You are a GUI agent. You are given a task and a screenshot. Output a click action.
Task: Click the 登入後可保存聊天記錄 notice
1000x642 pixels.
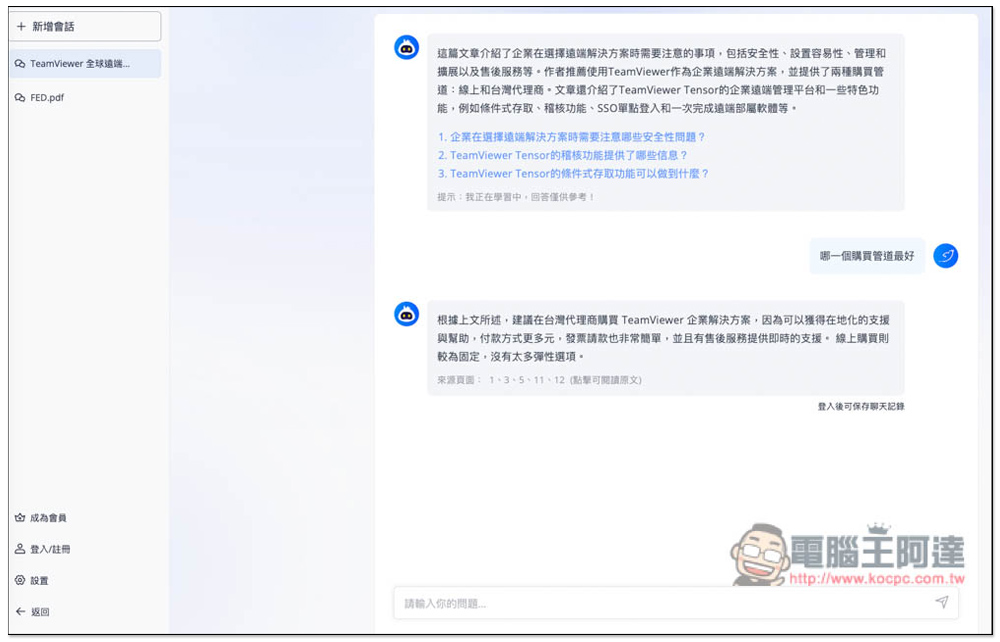pyautogui.click(x=860, y=407)
